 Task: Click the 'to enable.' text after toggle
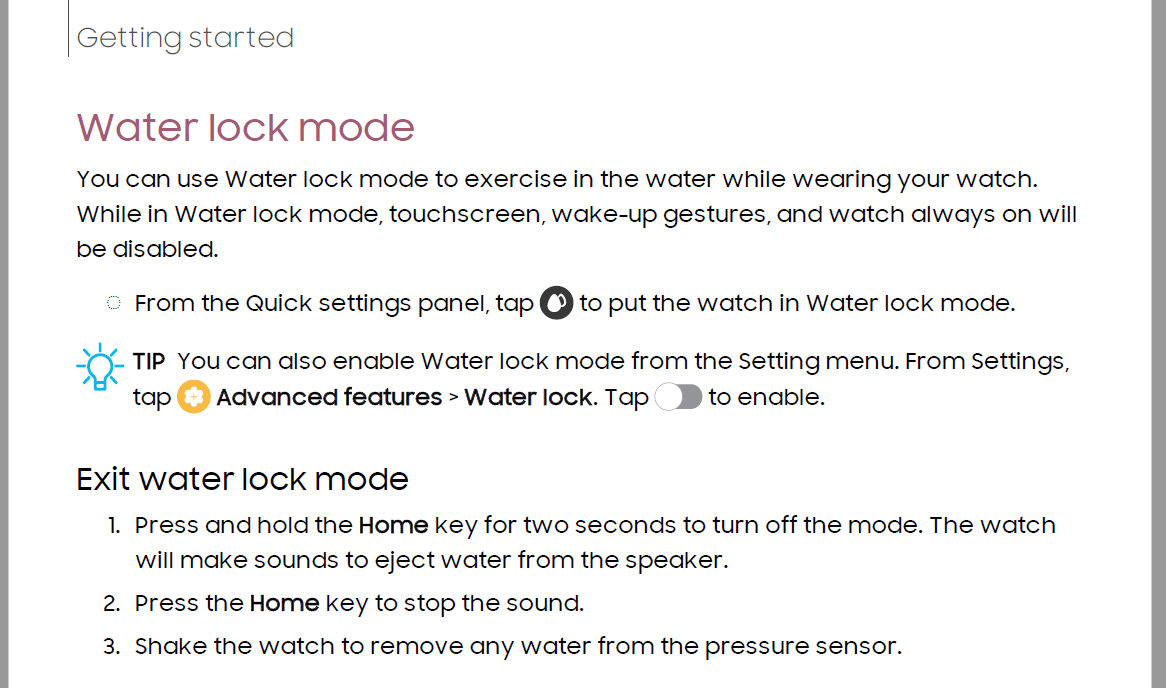[767, 397]
